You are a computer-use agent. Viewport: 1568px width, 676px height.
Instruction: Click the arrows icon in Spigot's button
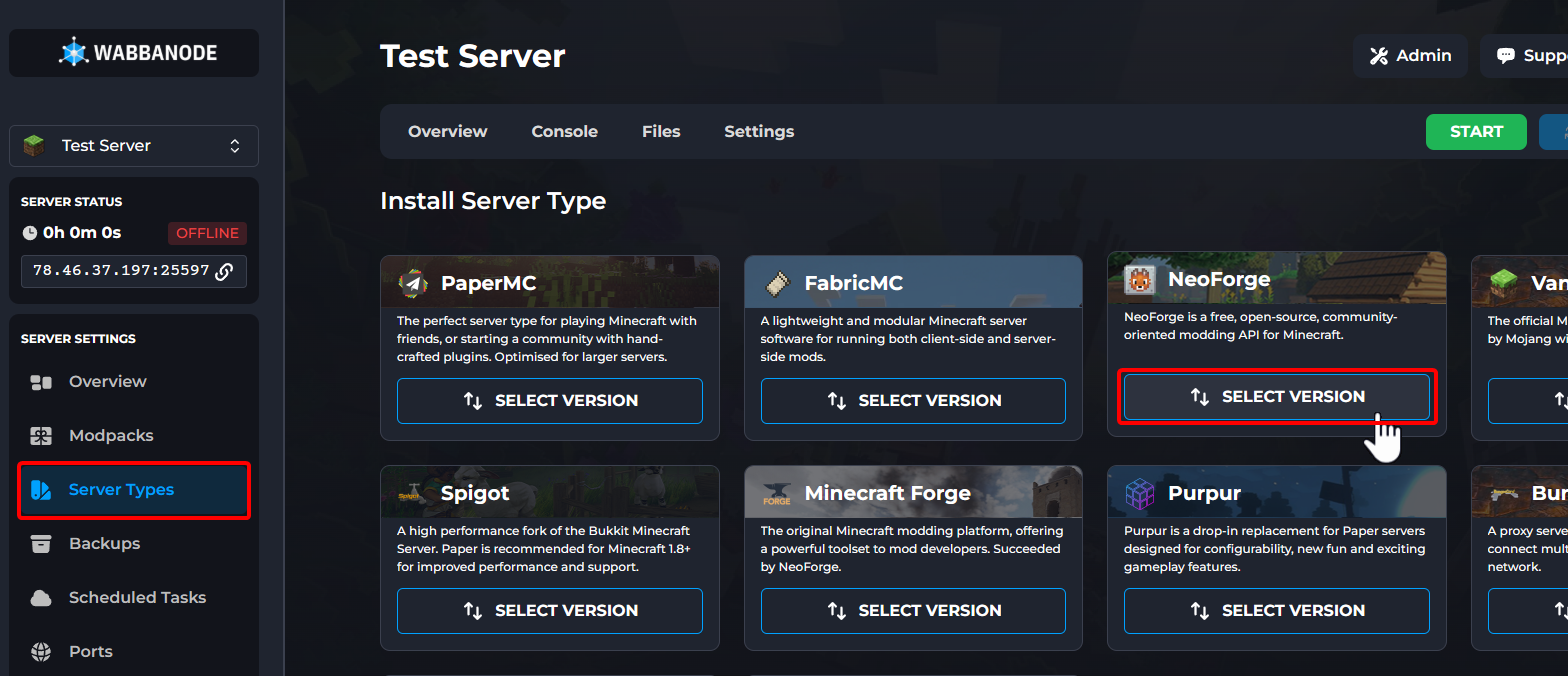click(x=473, y=611)
